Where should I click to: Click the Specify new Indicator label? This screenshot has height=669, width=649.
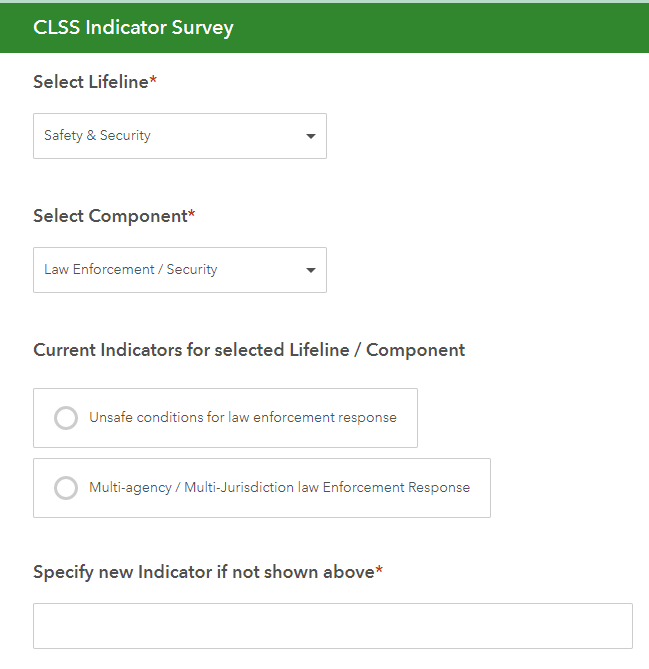[204, 572]
